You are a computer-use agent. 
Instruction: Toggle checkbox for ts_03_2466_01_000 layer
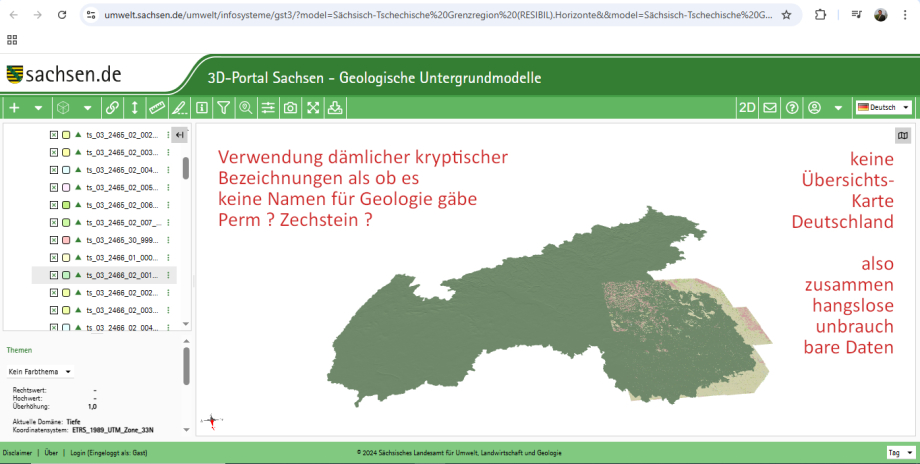(54, 257)
